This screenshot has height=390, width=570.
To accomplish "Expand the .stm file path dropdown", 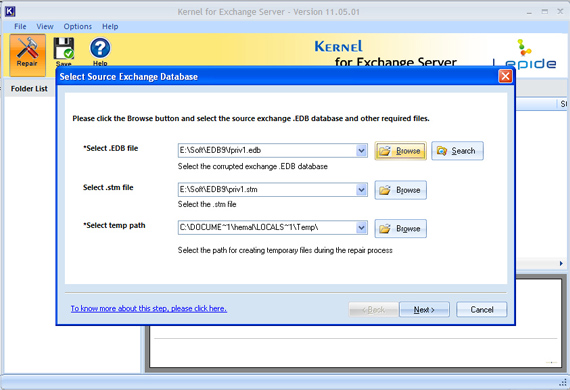I will (x=361, y=190).
